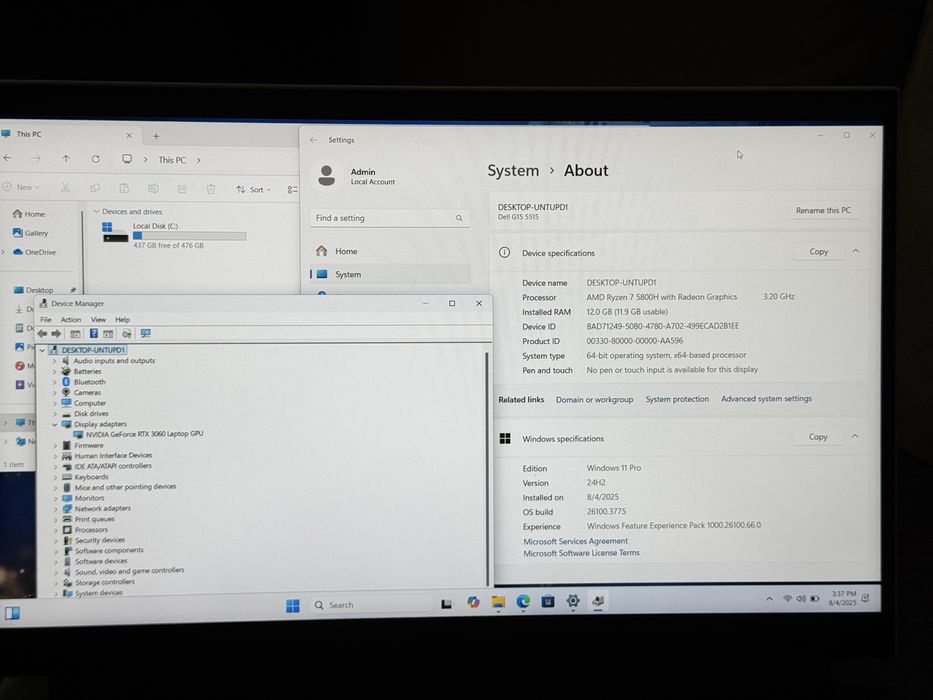This screenshot has width=933, height=700.
Task: Click taskbar Search box
Action: point(369,605)
